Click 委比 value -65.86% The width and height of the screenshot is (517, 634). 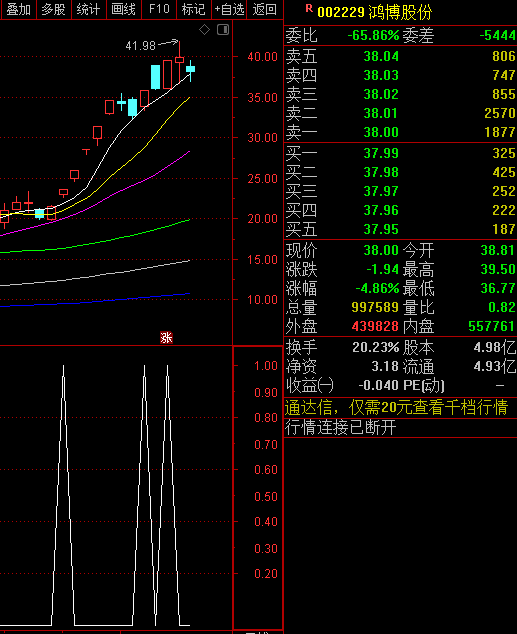tap(373, 36)
